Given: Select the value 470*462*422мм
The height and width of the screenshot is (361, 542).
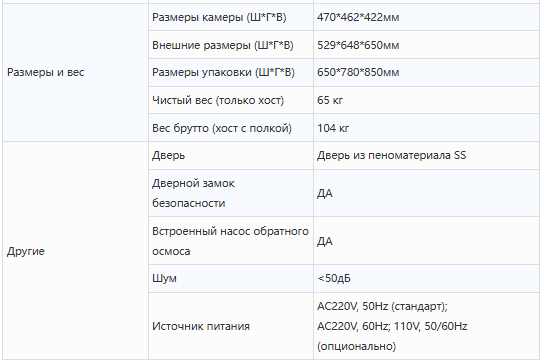Looking at the screenshot, I should [358, 17].
